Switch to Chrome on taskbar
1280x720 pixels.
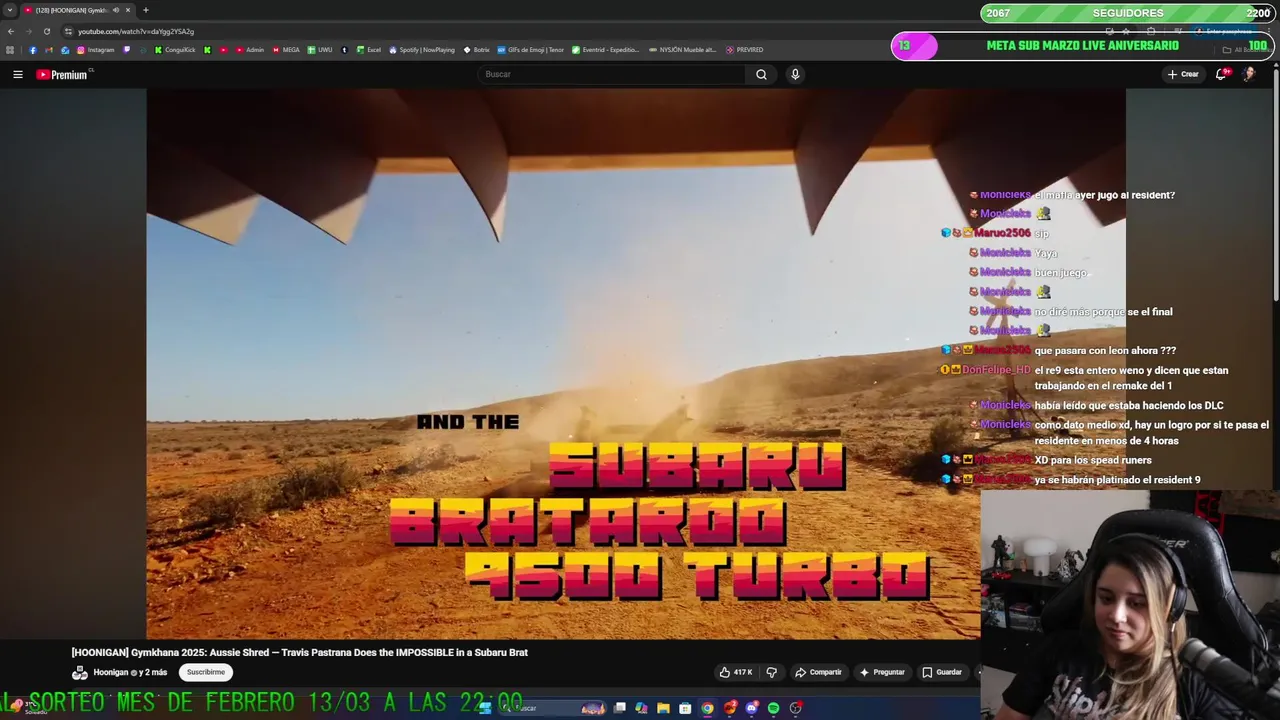point(708,708)
